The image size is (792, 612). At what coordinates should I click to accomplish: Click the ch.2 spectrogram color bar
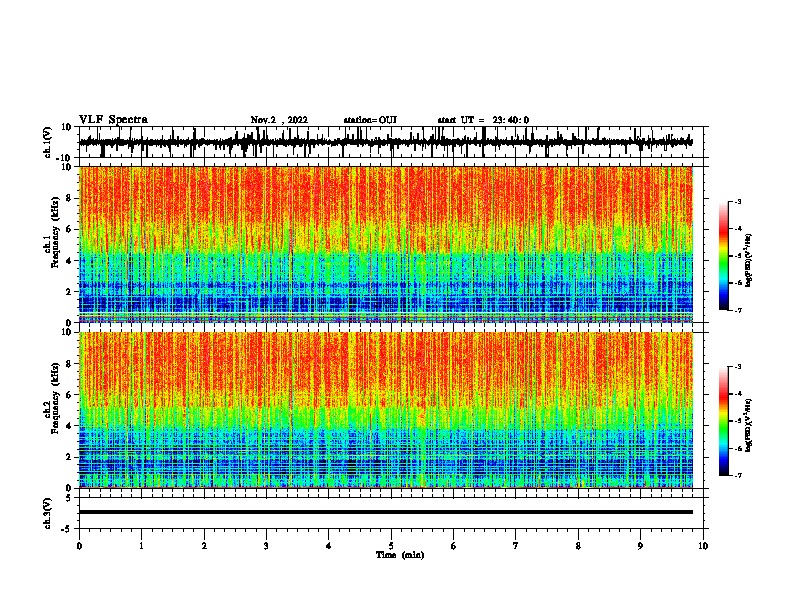pos(724,421)
